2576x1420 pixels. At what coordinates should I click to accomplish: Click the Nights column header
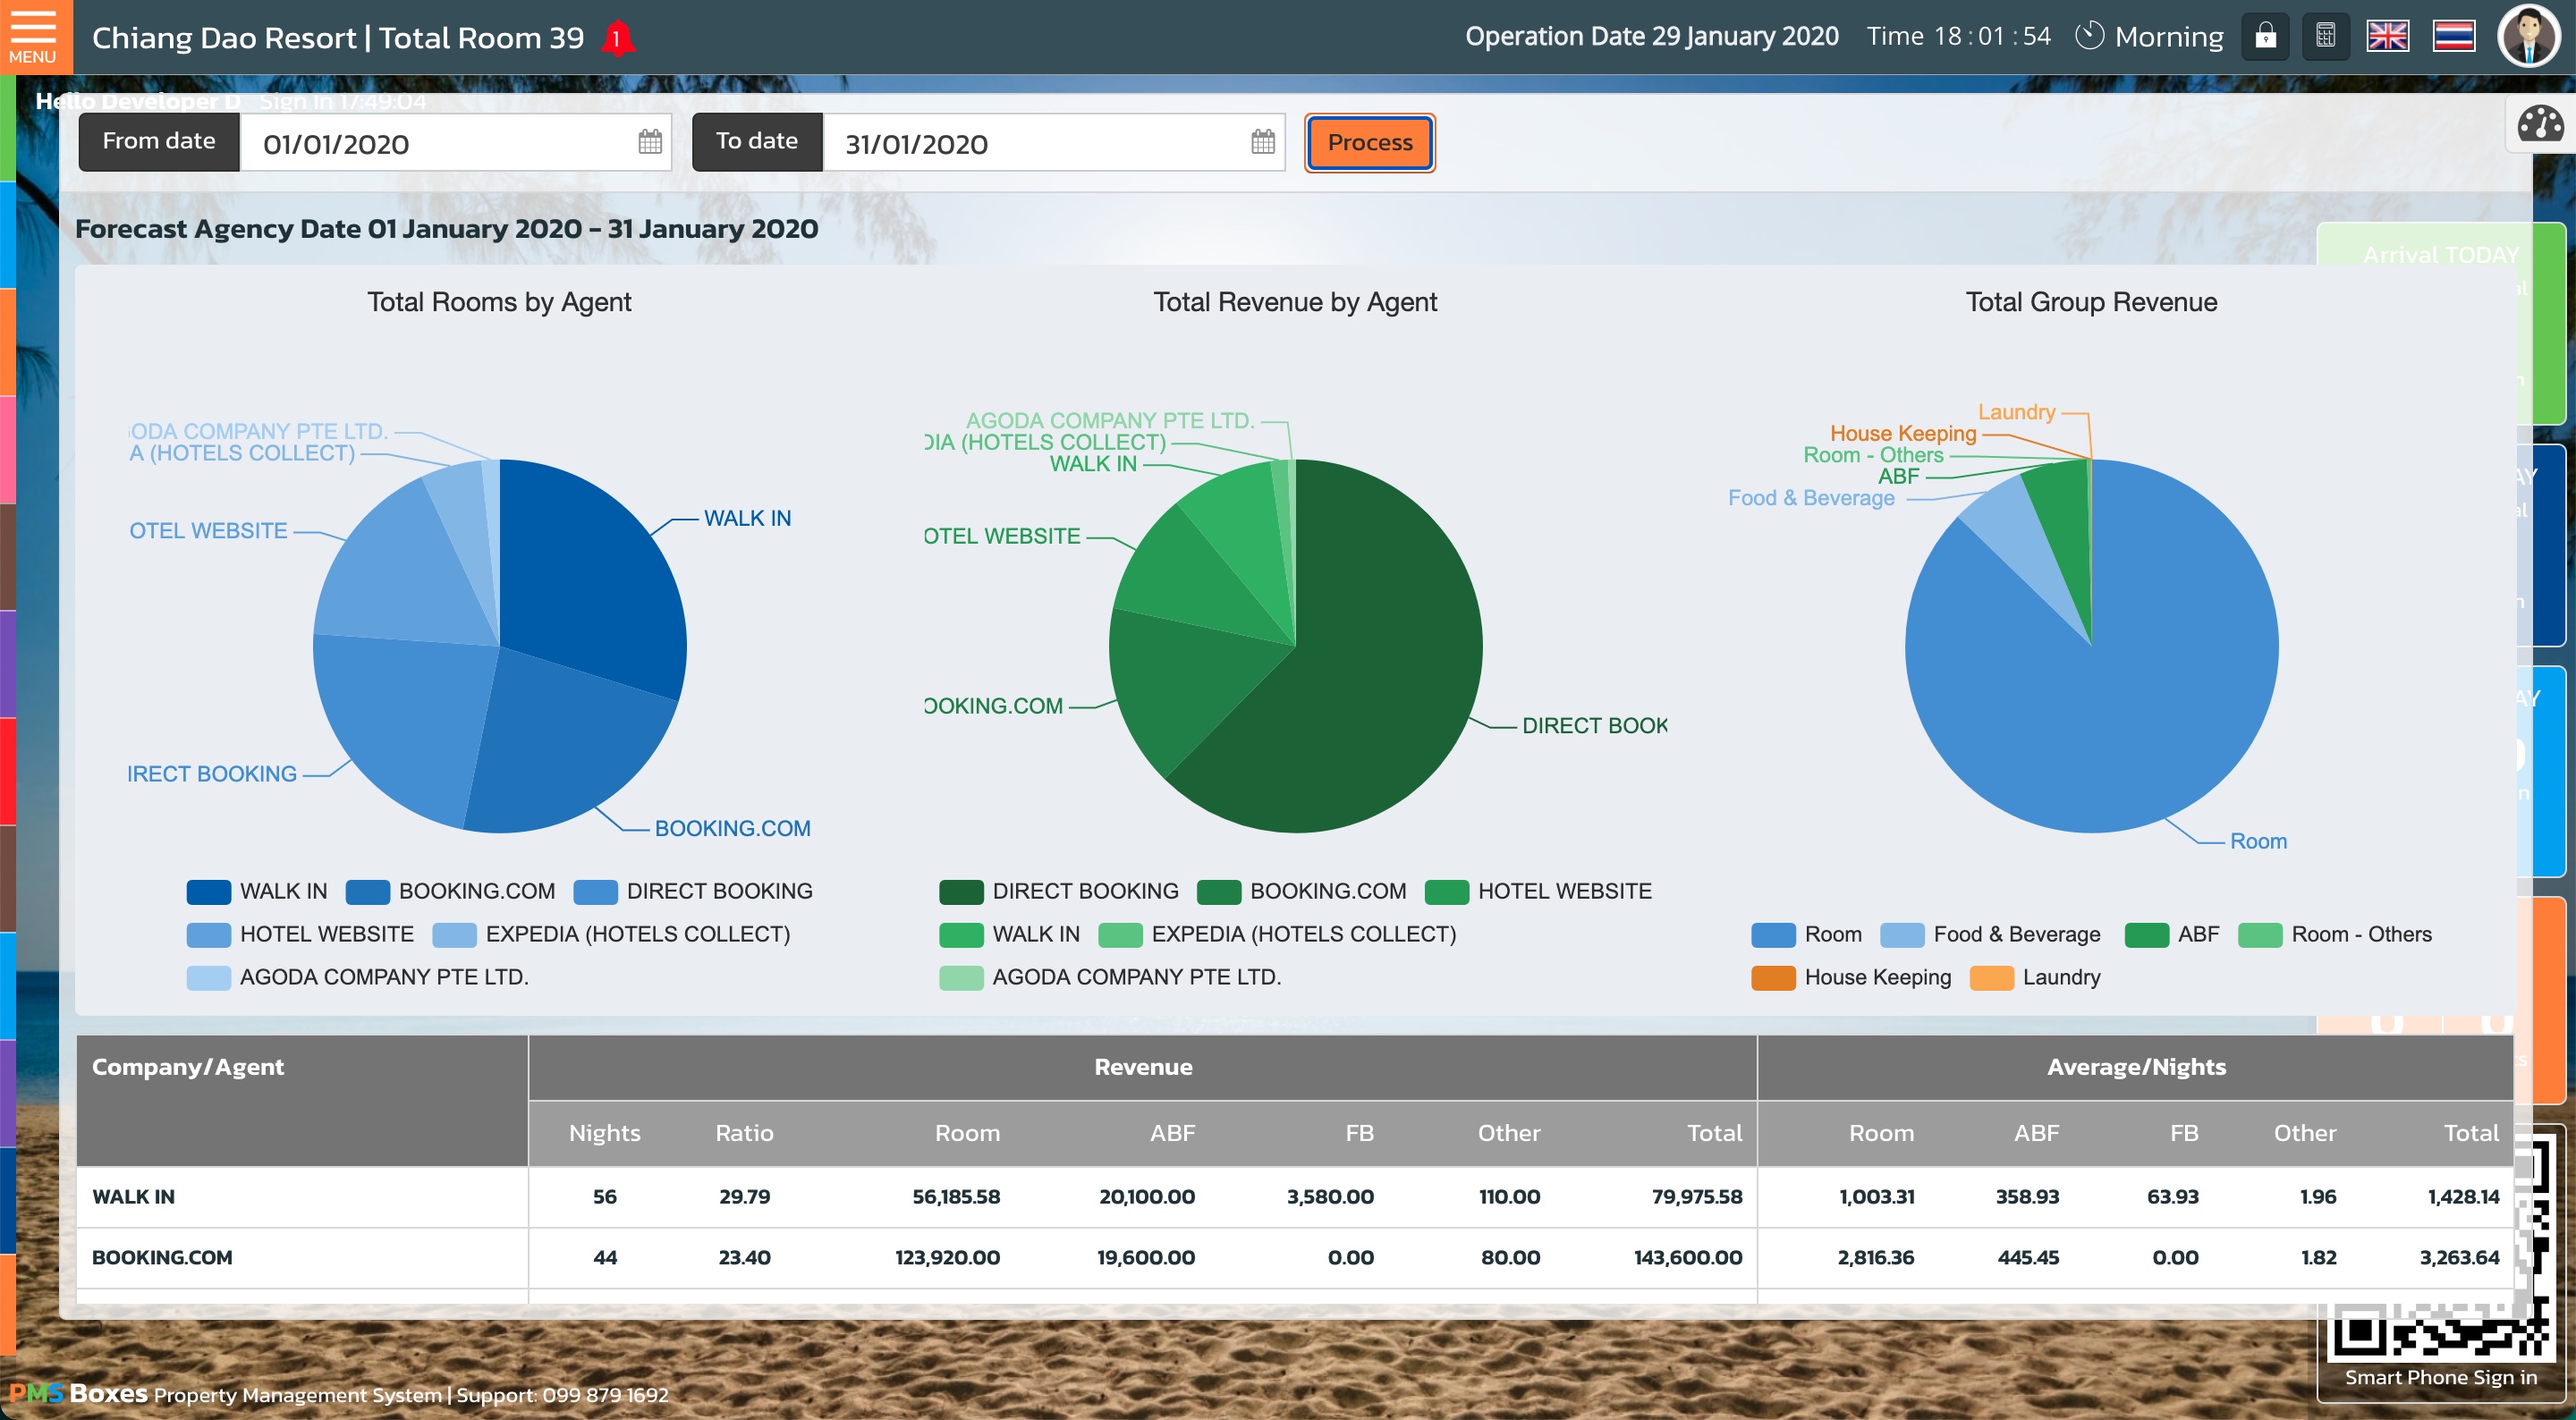point(604,1133)
